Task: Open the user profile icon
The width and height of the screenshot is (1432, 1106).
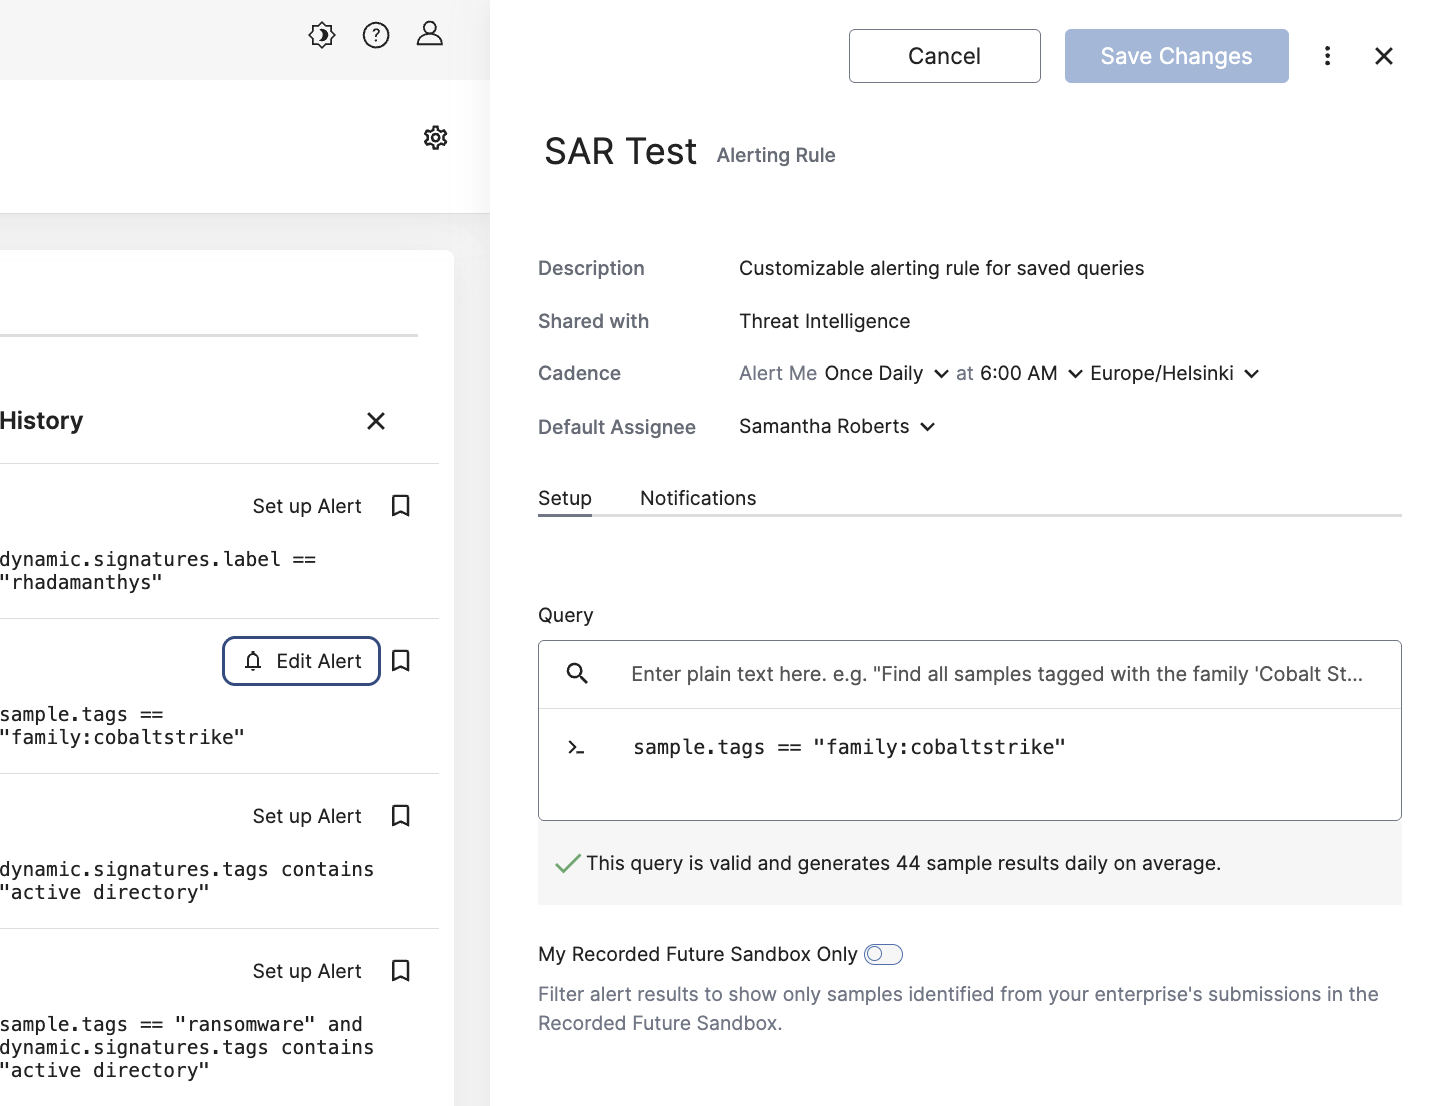Action: (x=430, y=34)
